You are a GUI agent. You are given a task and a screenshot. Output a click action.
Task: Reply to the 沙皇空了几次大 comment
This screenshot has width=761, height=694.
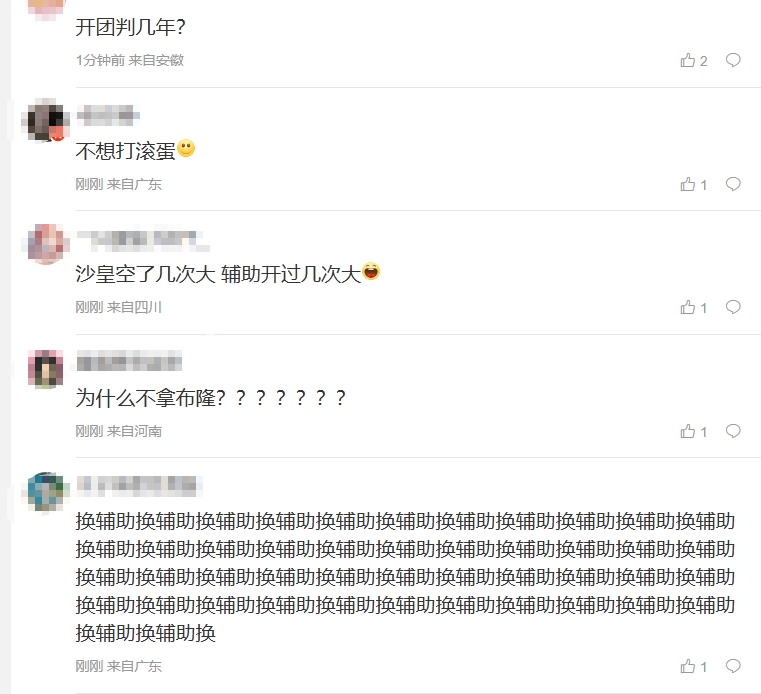[x=733, y=307]
